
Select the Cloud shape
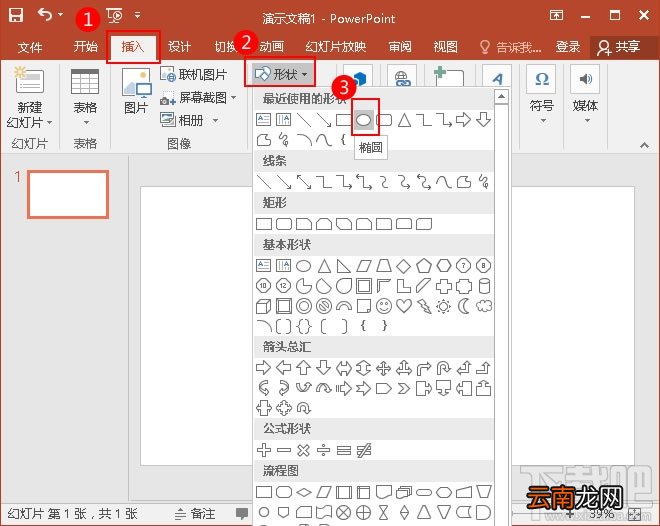click(484, 306)
